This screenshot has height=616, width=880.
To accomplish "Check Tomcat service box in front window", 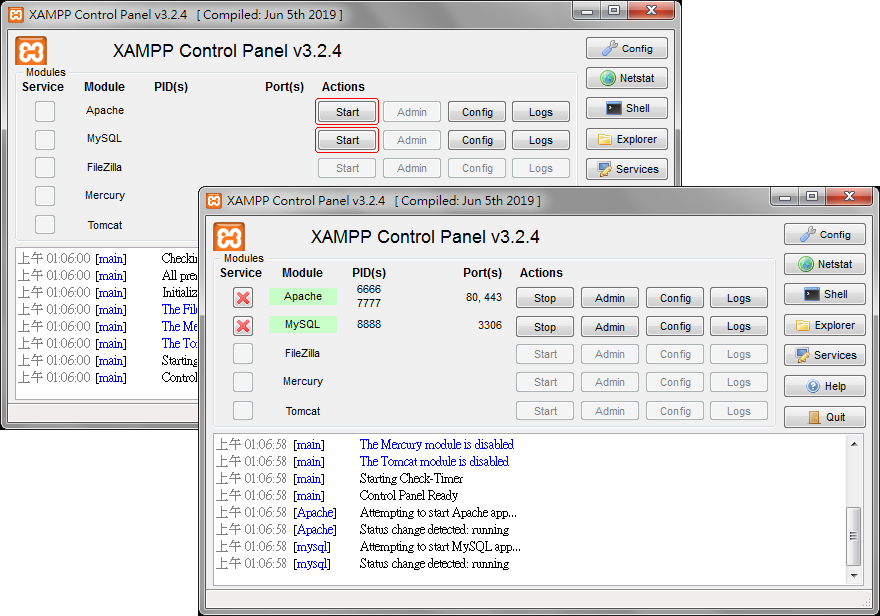I will pos(243,411).
